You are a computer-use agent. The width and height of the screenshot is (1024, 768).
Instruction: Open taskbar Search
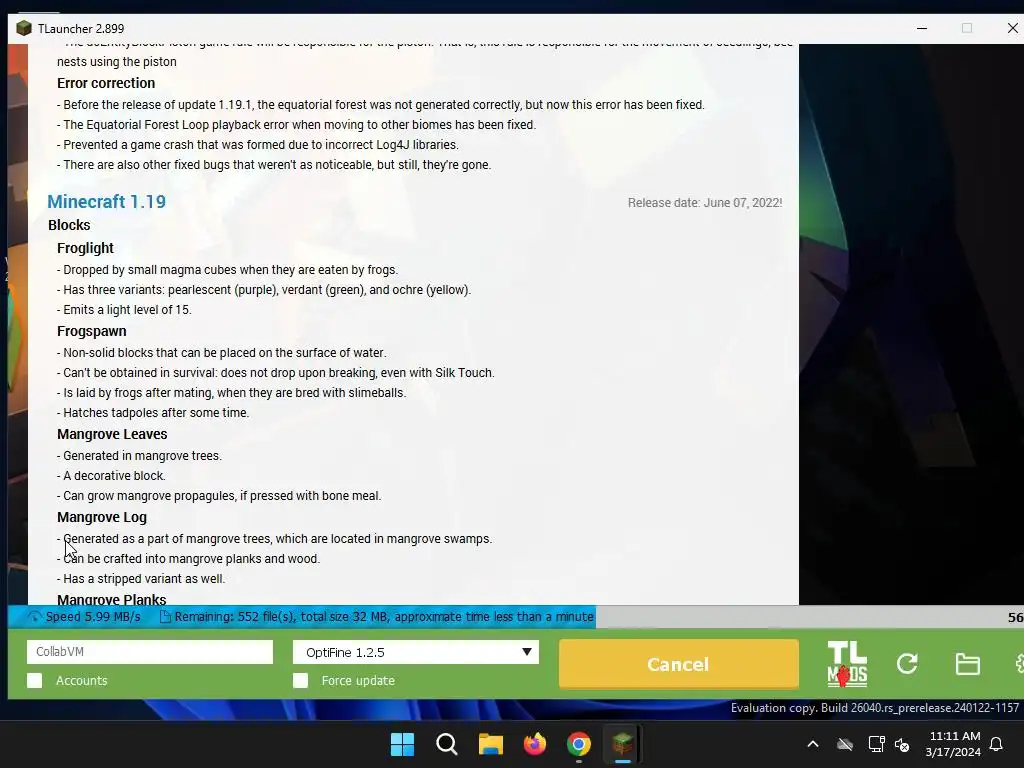[x=447, y=744]
